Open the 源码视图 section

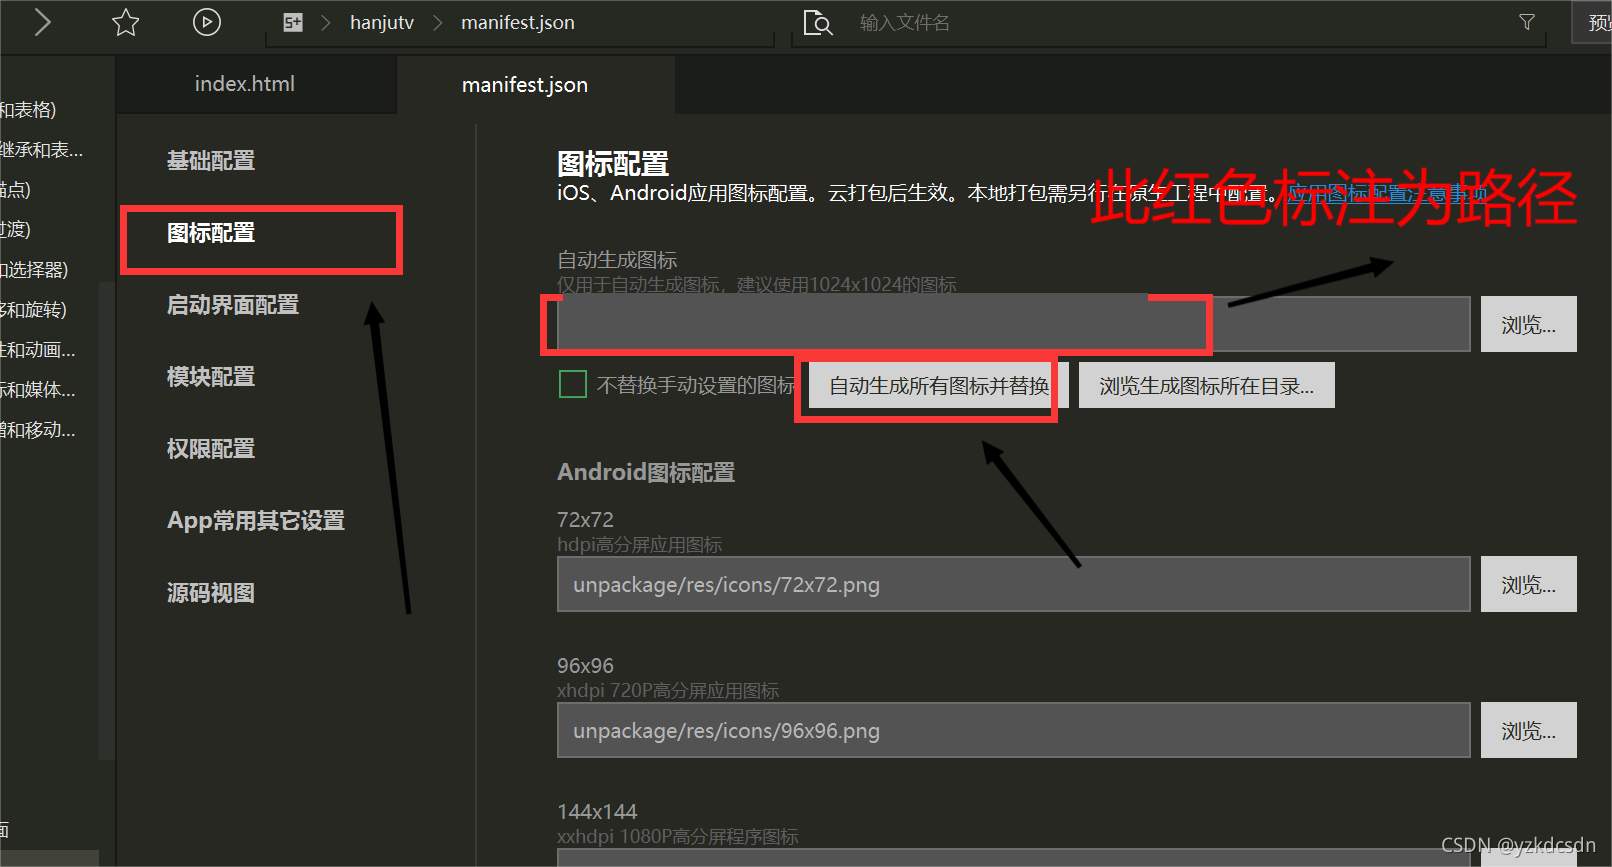tap(211, 593)
